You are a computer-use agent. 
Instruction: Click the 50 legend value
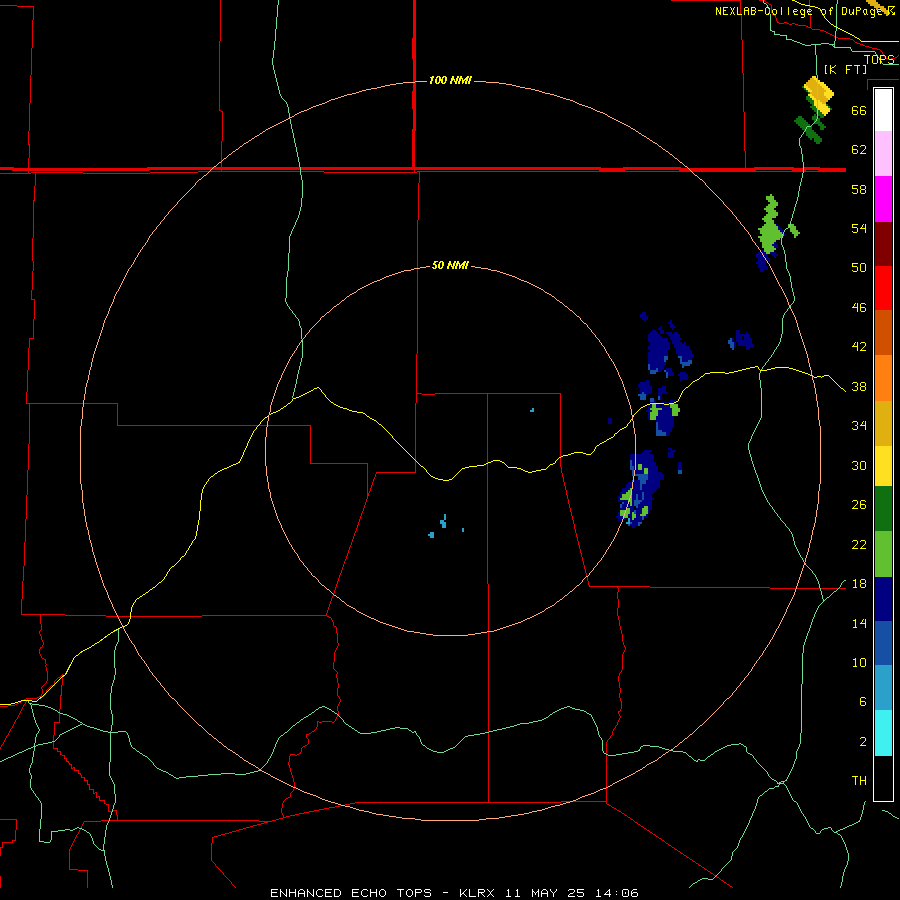pyautogui.click(x=859, y=267)
